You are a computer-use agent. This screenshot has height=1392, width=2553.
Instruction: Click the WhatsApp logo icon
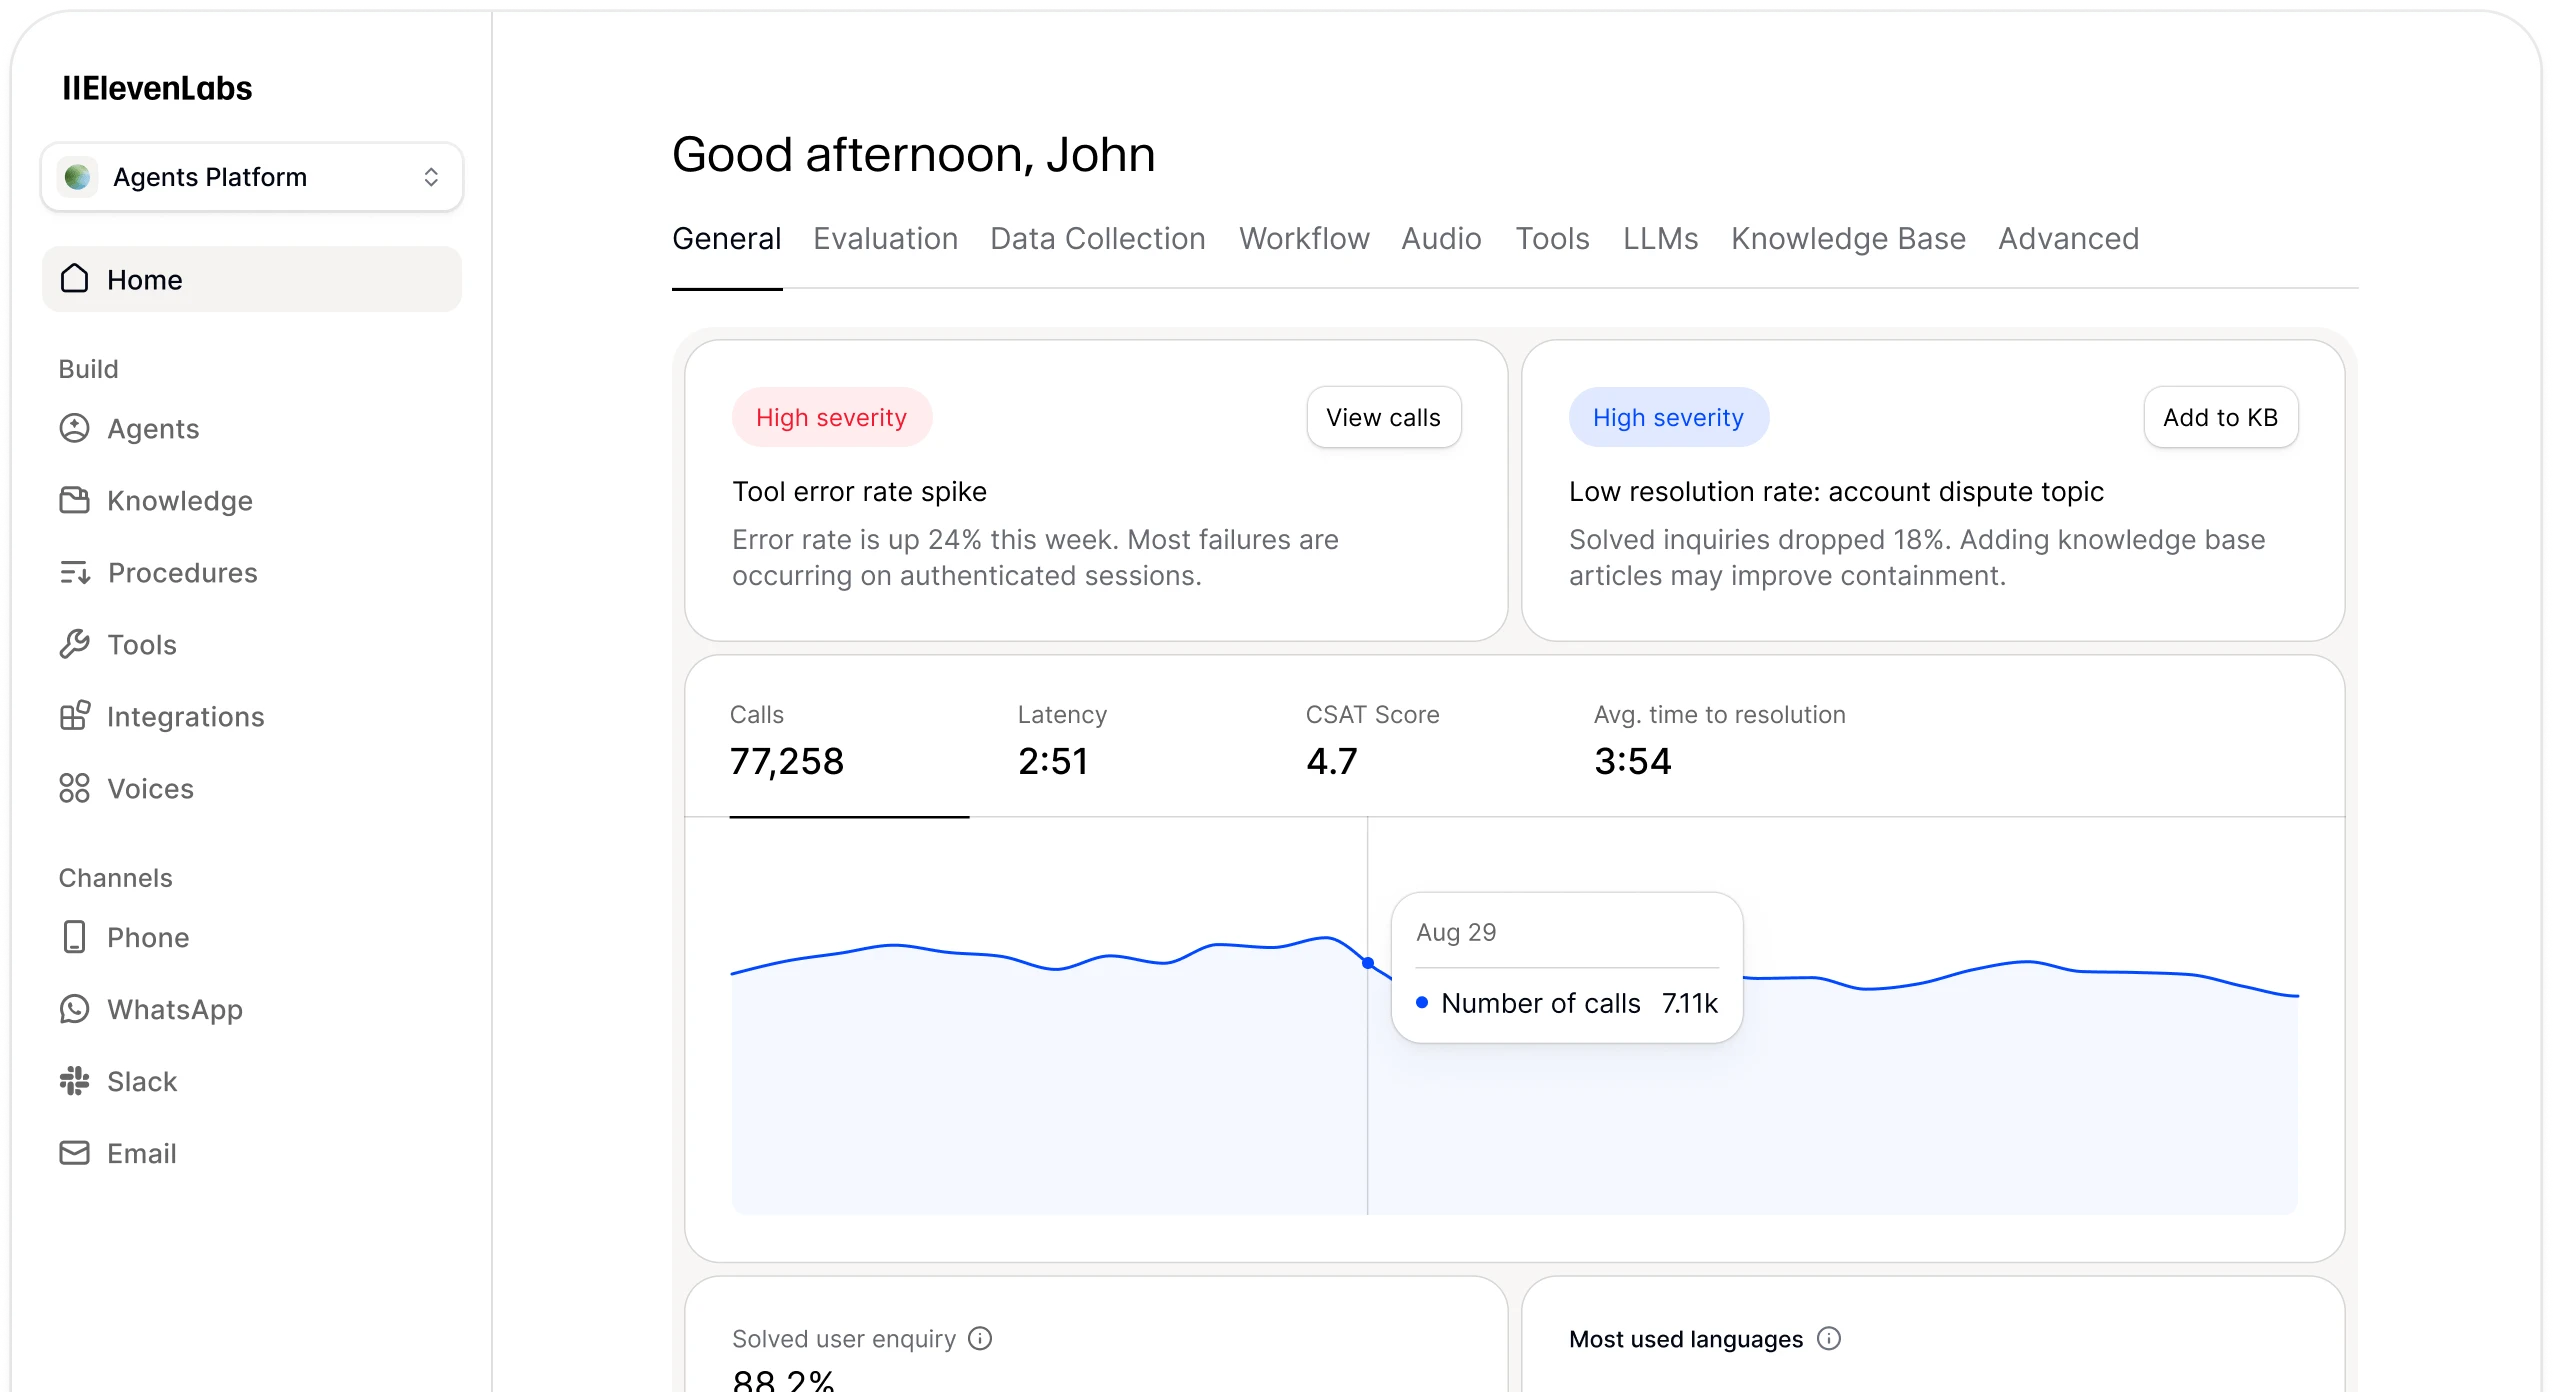coord(75,1009)
